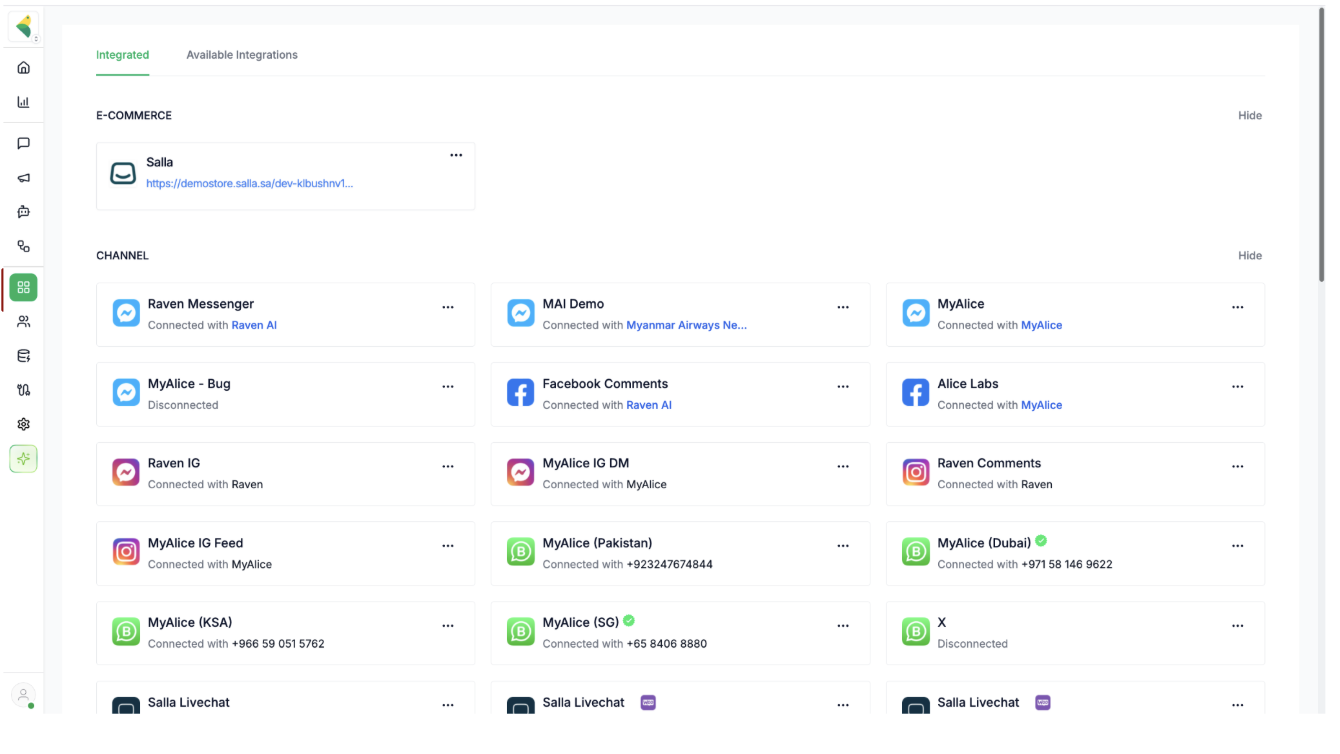Click the Messenger icon on Raven Messenger card
1340x754 pixels.
tap(126, 313)
